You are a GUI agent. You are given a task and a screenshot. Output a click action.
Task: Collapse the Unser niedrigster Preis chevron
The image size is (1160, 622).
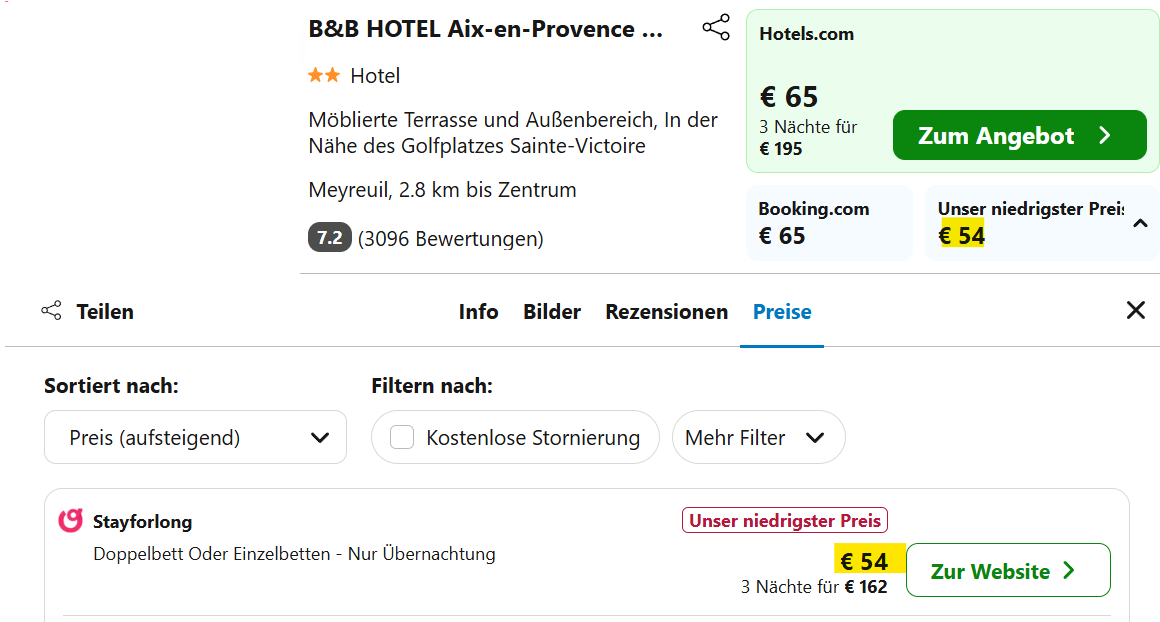[x=1140, y=223]
